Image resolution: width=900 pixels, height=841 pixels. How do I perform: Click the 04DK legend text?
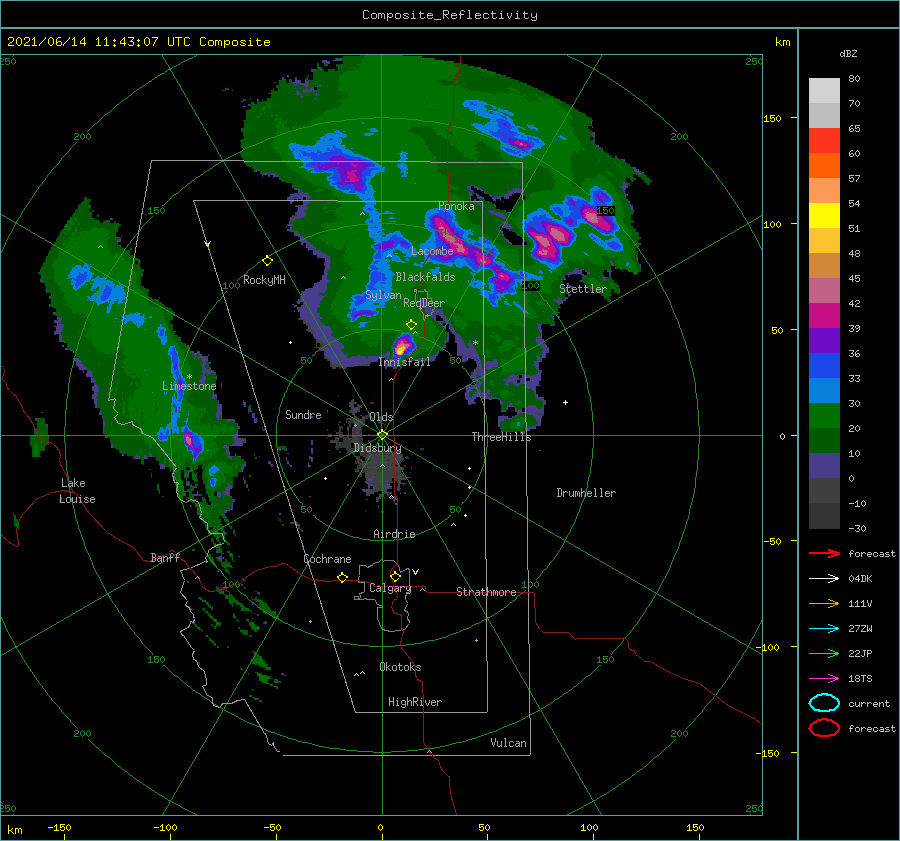pos(860,579)
